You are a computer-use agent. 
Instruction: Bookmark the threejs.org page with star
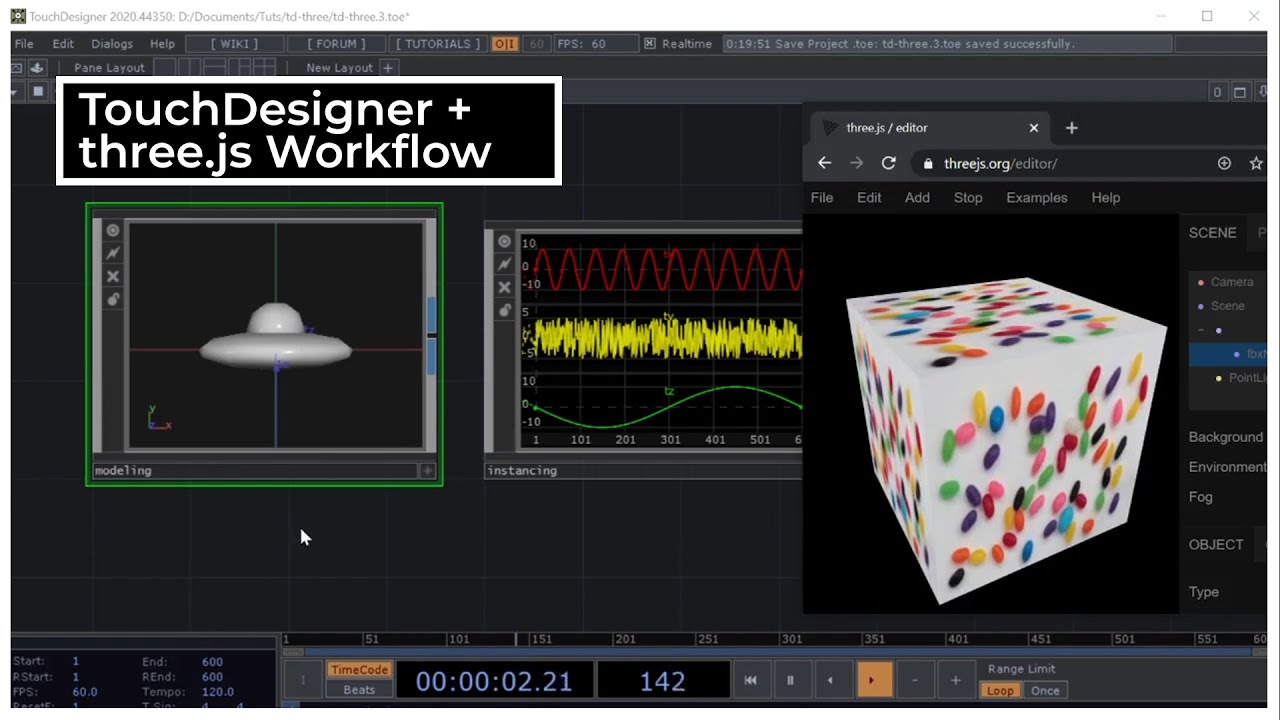[1256, 163]
